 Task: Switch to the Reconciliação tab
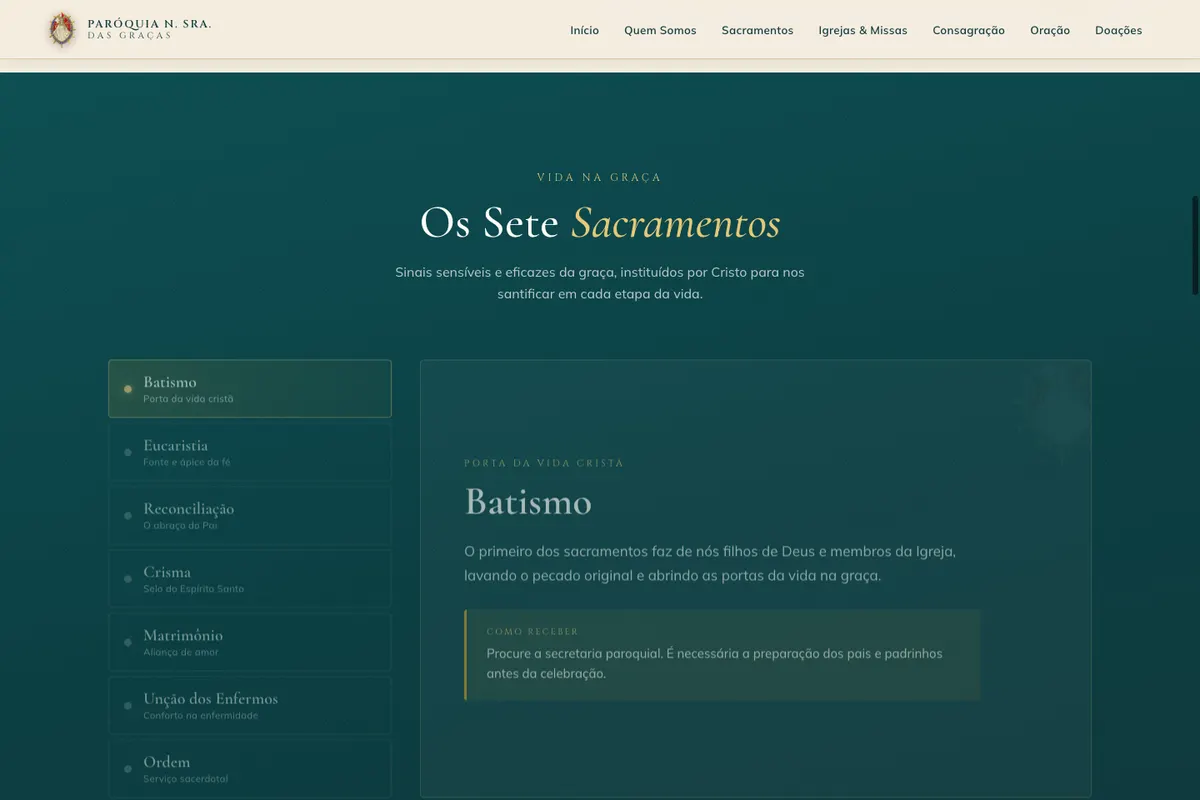click(x=250, y=515)
